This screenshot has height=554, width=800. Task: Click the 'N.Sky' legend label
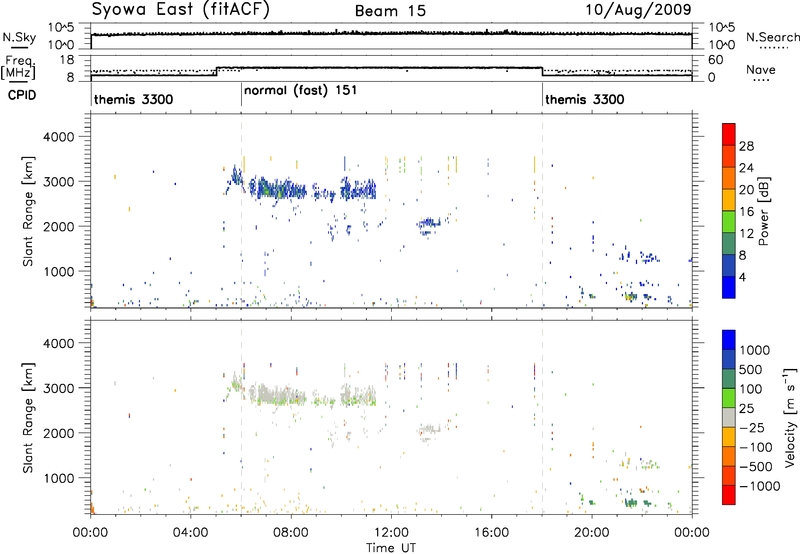[19, 37]
